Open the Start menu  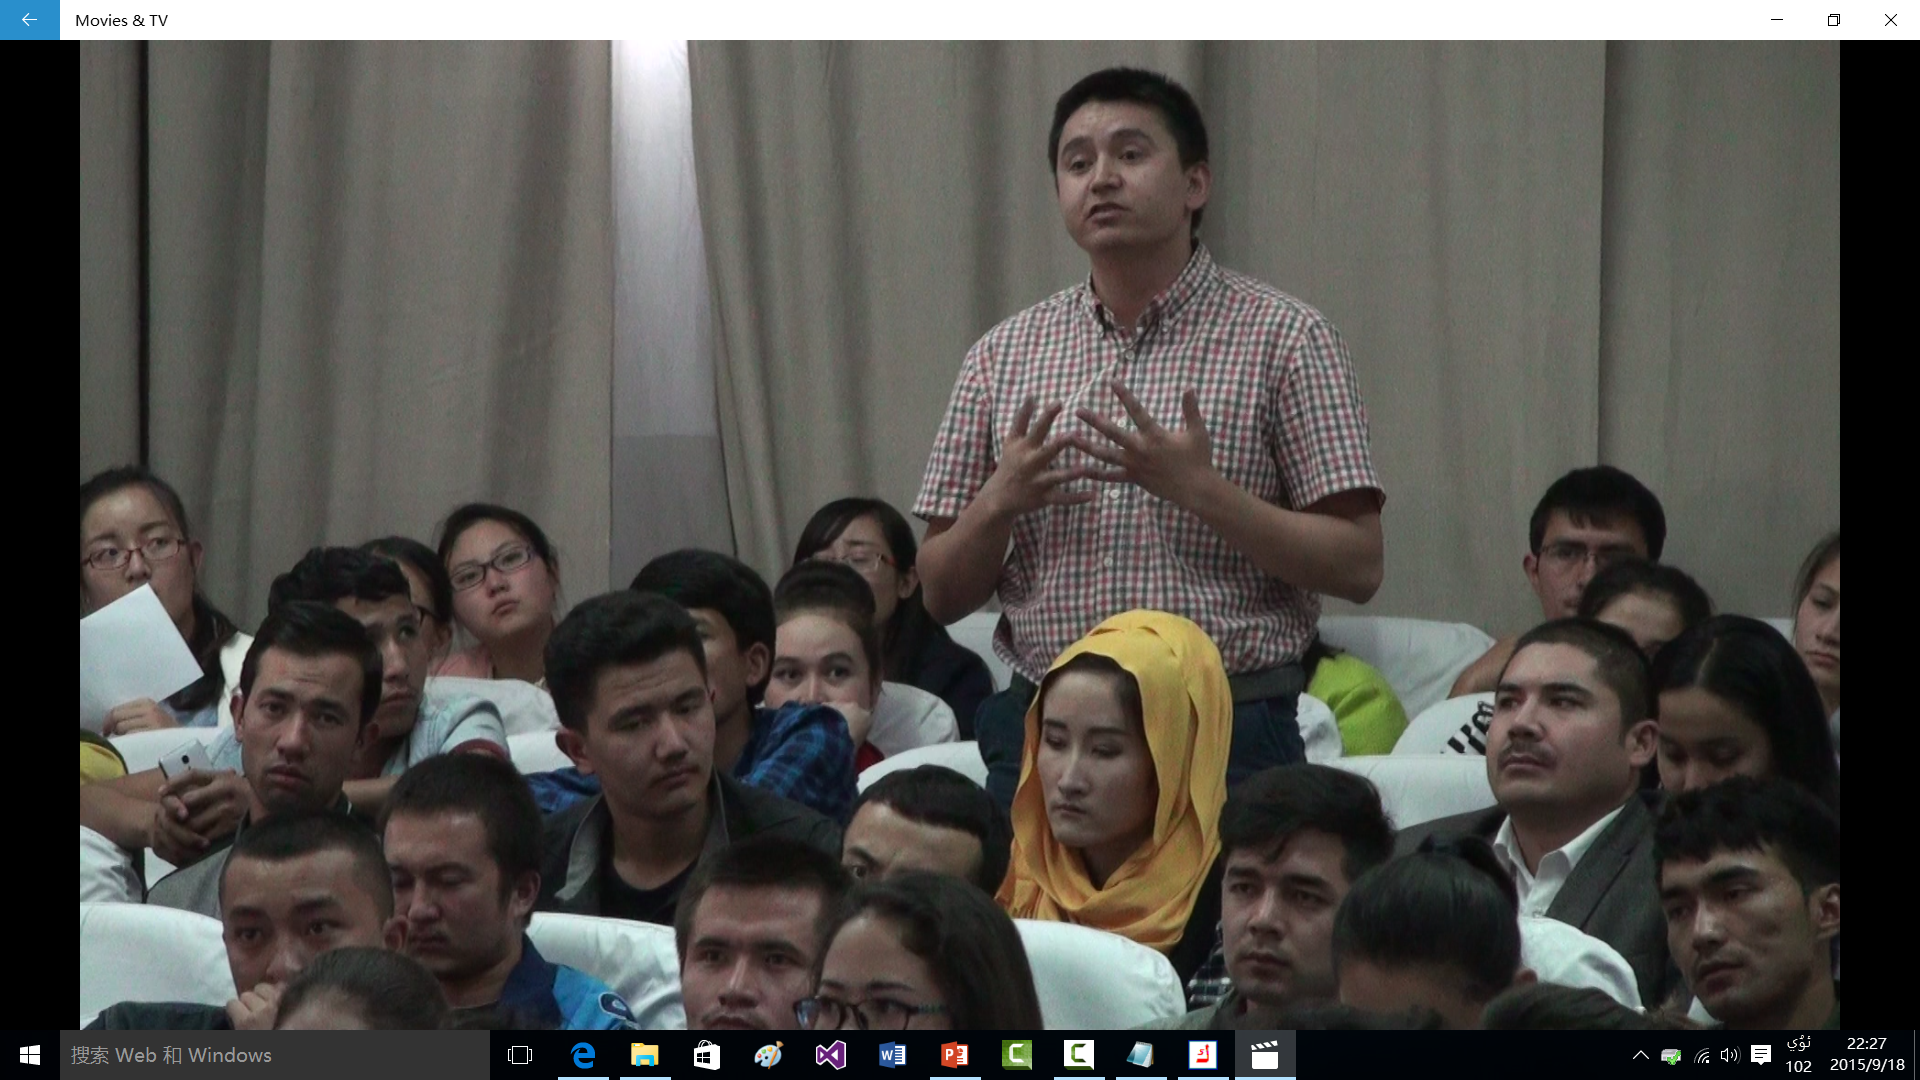pos(30,1055)
